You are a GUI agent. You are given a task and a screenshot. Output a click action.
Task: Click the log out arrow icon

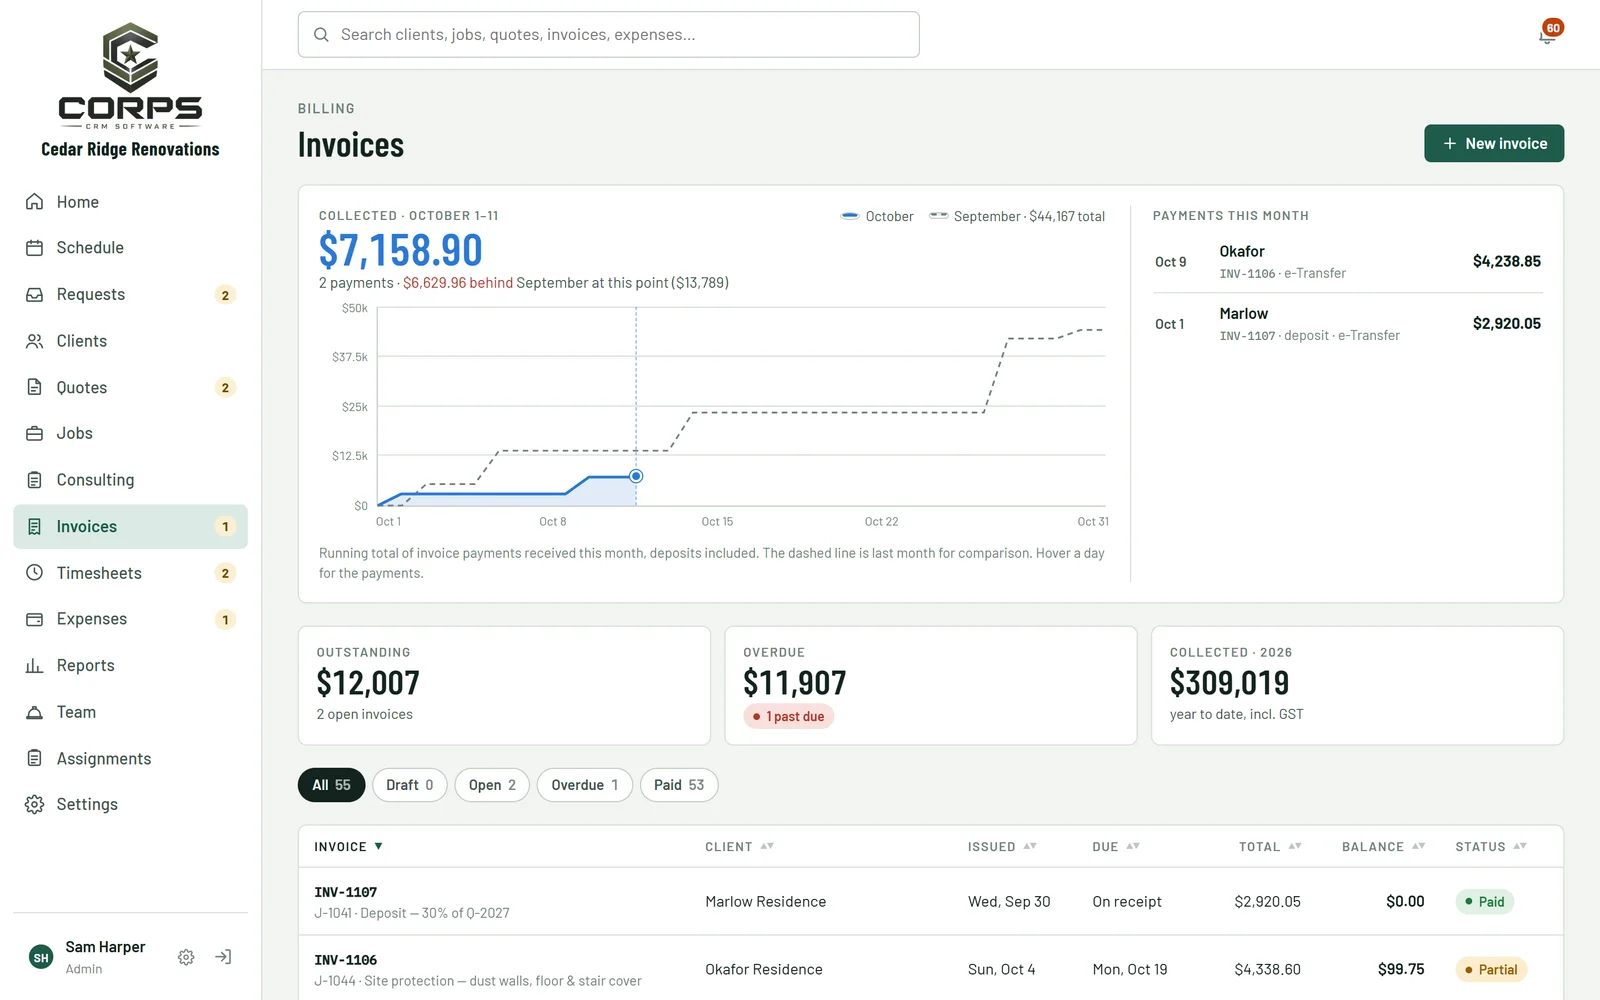click(x=223, y=957)
